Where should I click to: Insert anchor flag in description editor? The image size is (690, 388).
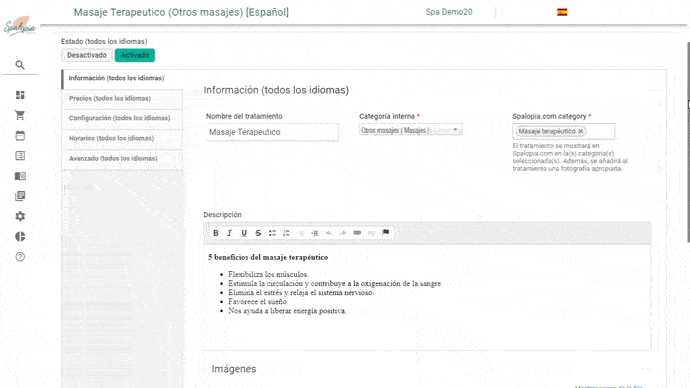coord(385,232)
